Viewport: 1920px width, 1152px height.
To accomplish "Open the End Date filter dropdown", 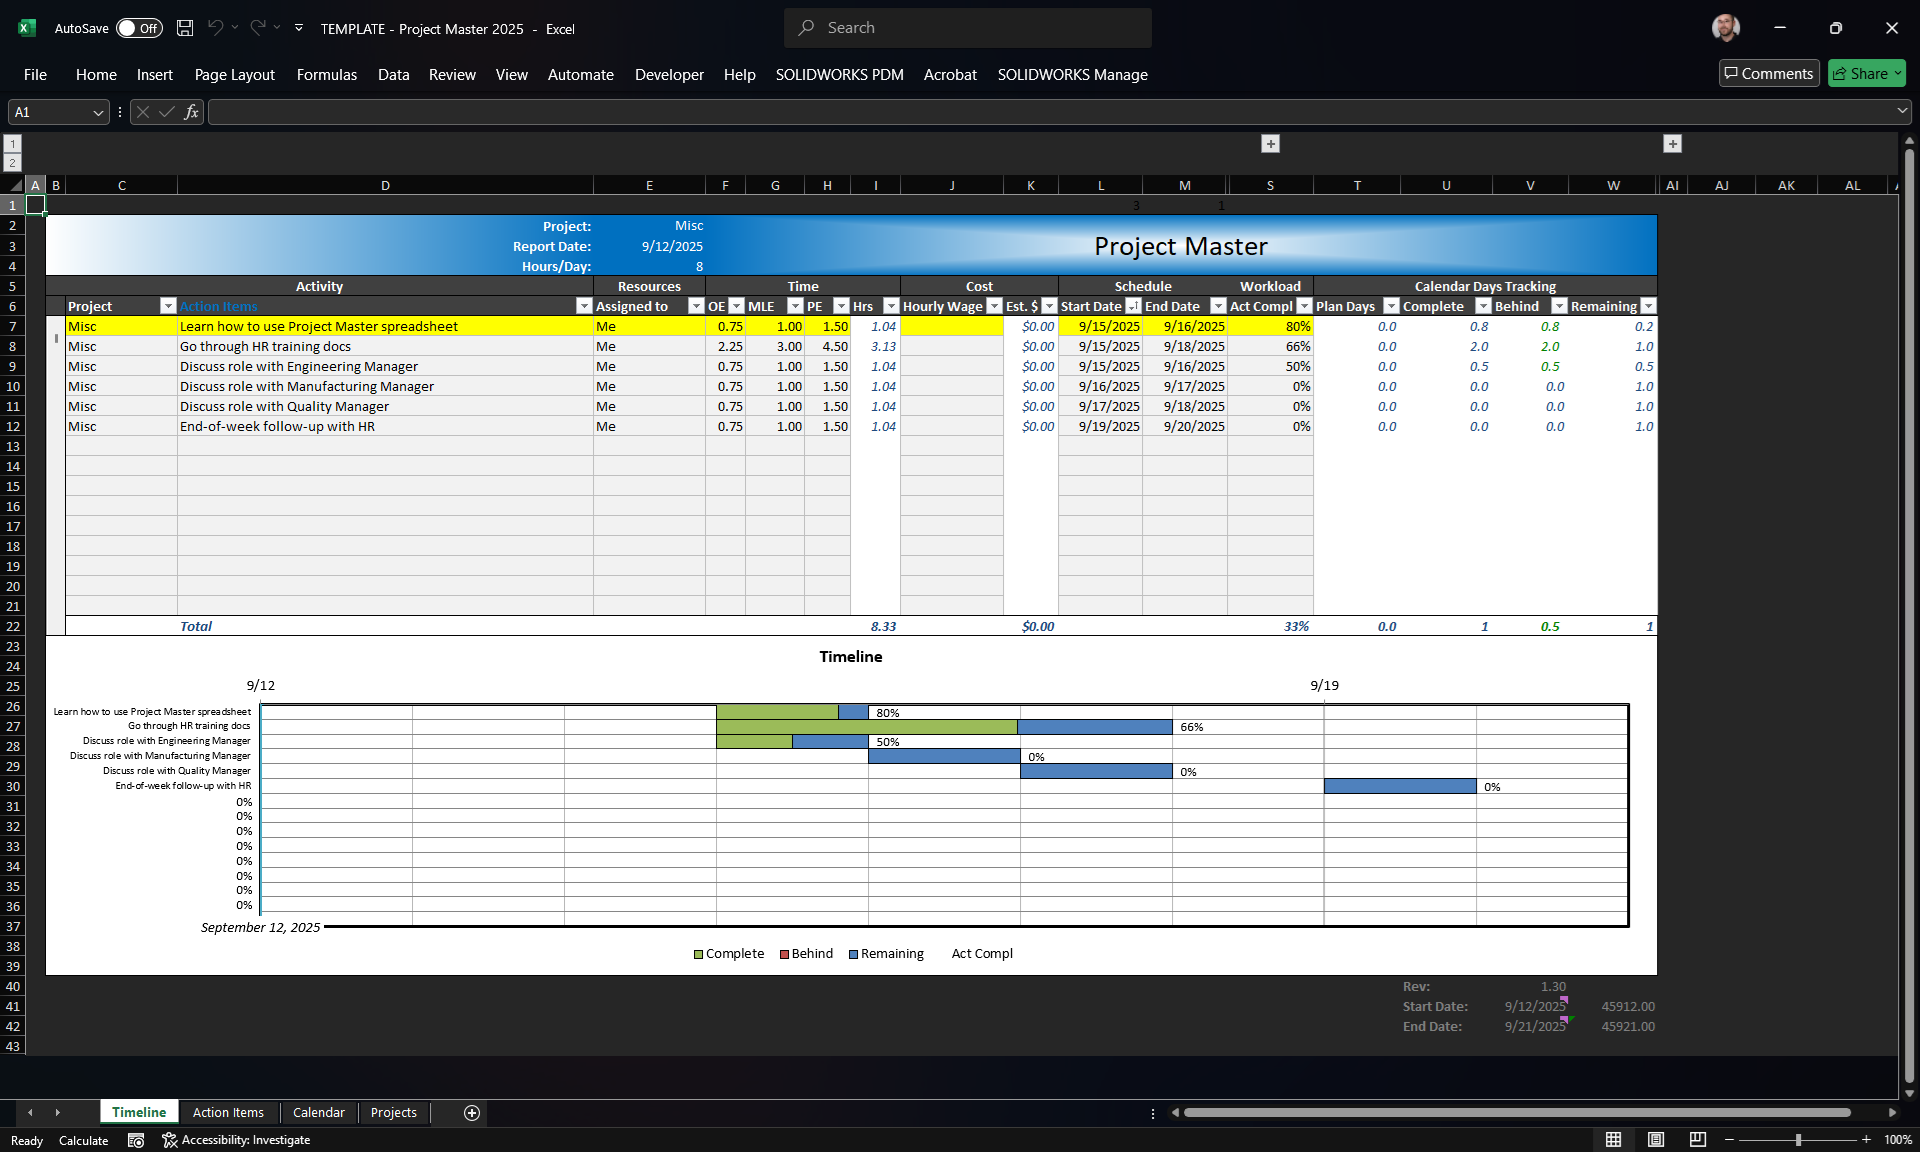I will (x=1218, y=306).
